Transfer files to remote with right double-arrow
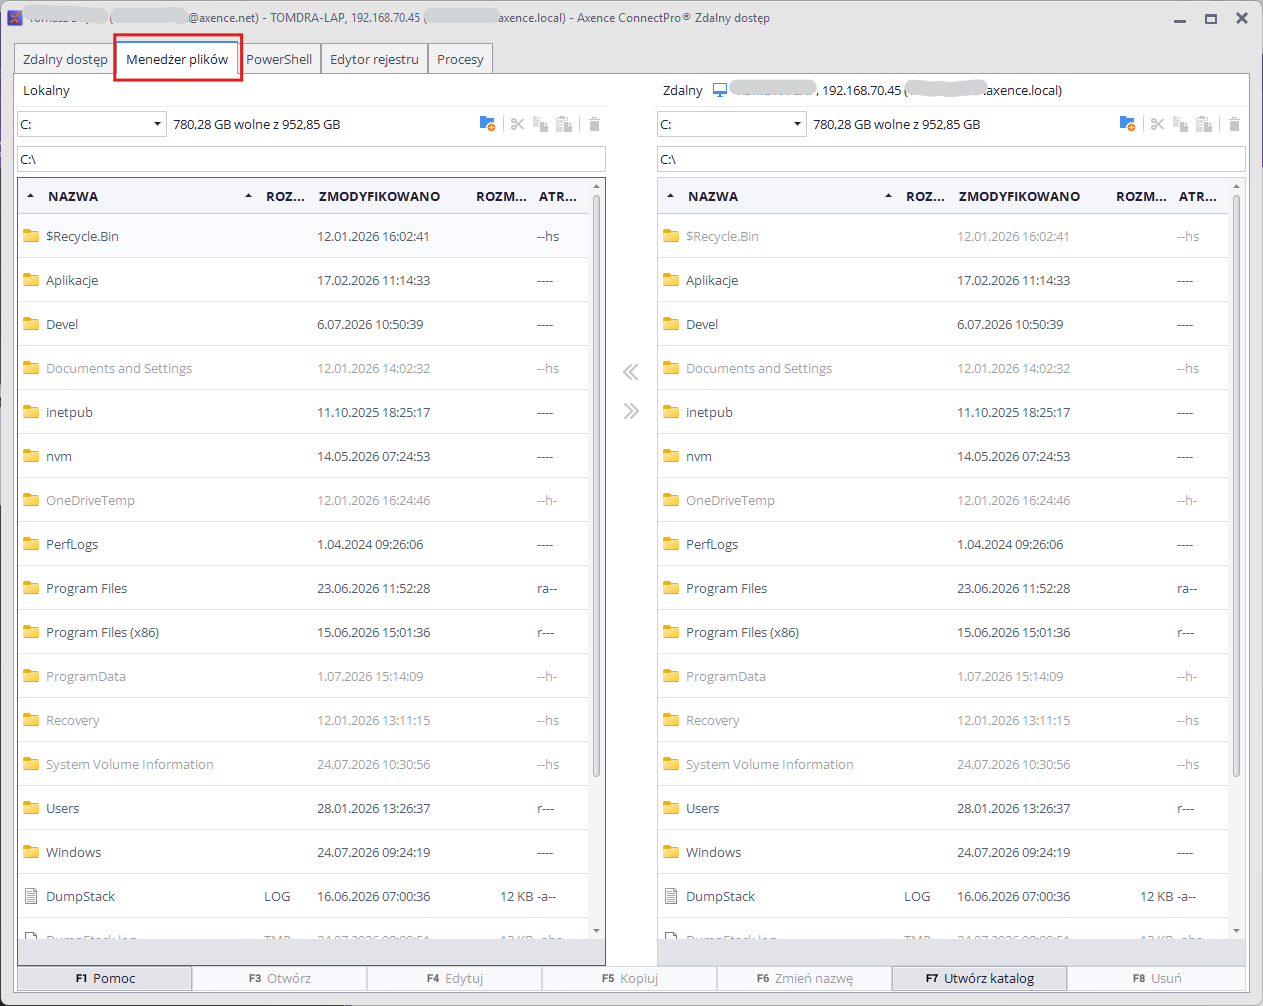This screenshot has width=1263, height=1006. tap(630, 411)
